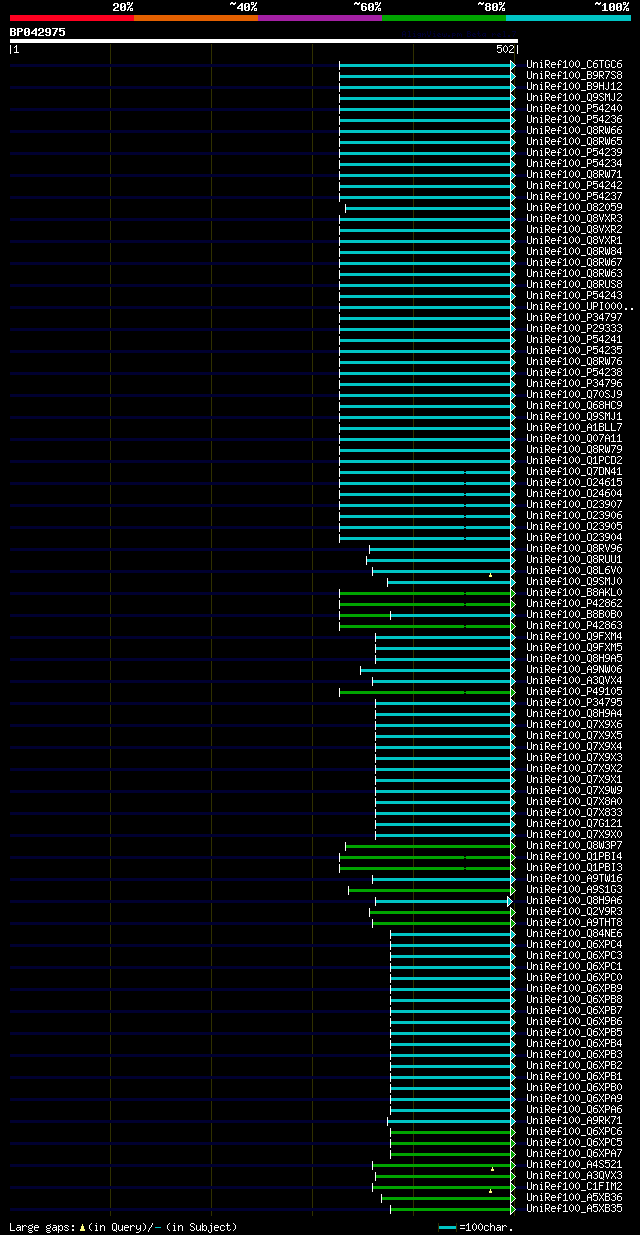The height and width of the screenshot is (1235, 640).
Task: Click the cyan ~100% identity legend segment
Action: click(568, 18)
